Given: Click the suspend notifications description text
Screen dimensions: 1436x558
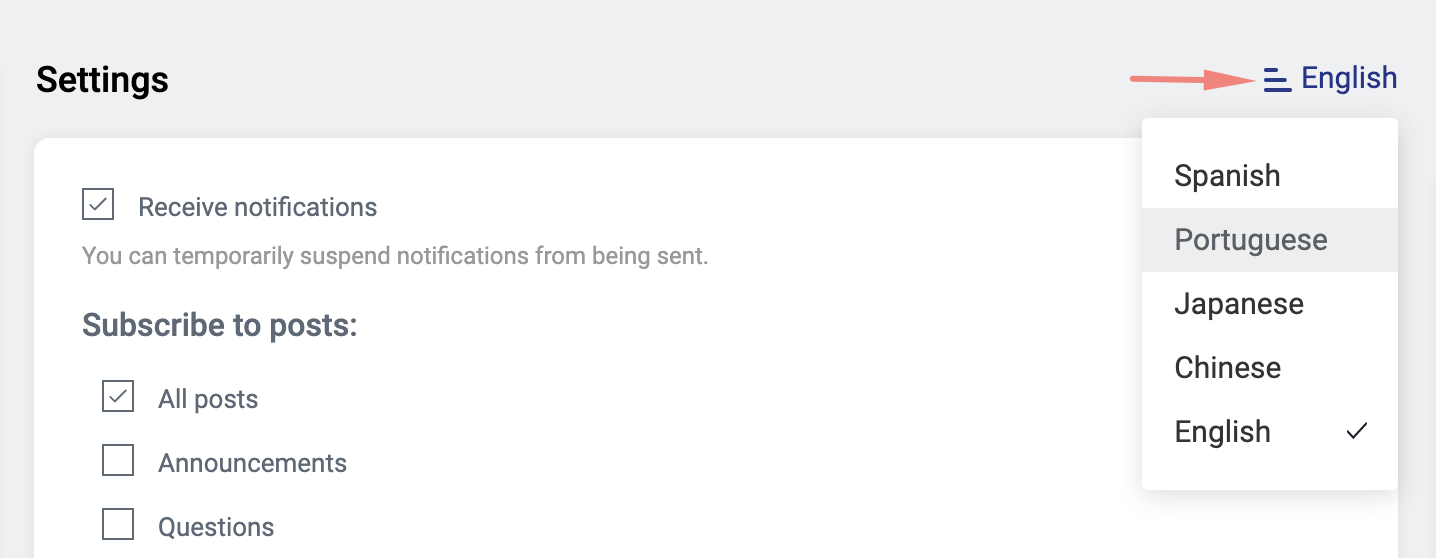Looking at the screenshot, I should (394, 256).
